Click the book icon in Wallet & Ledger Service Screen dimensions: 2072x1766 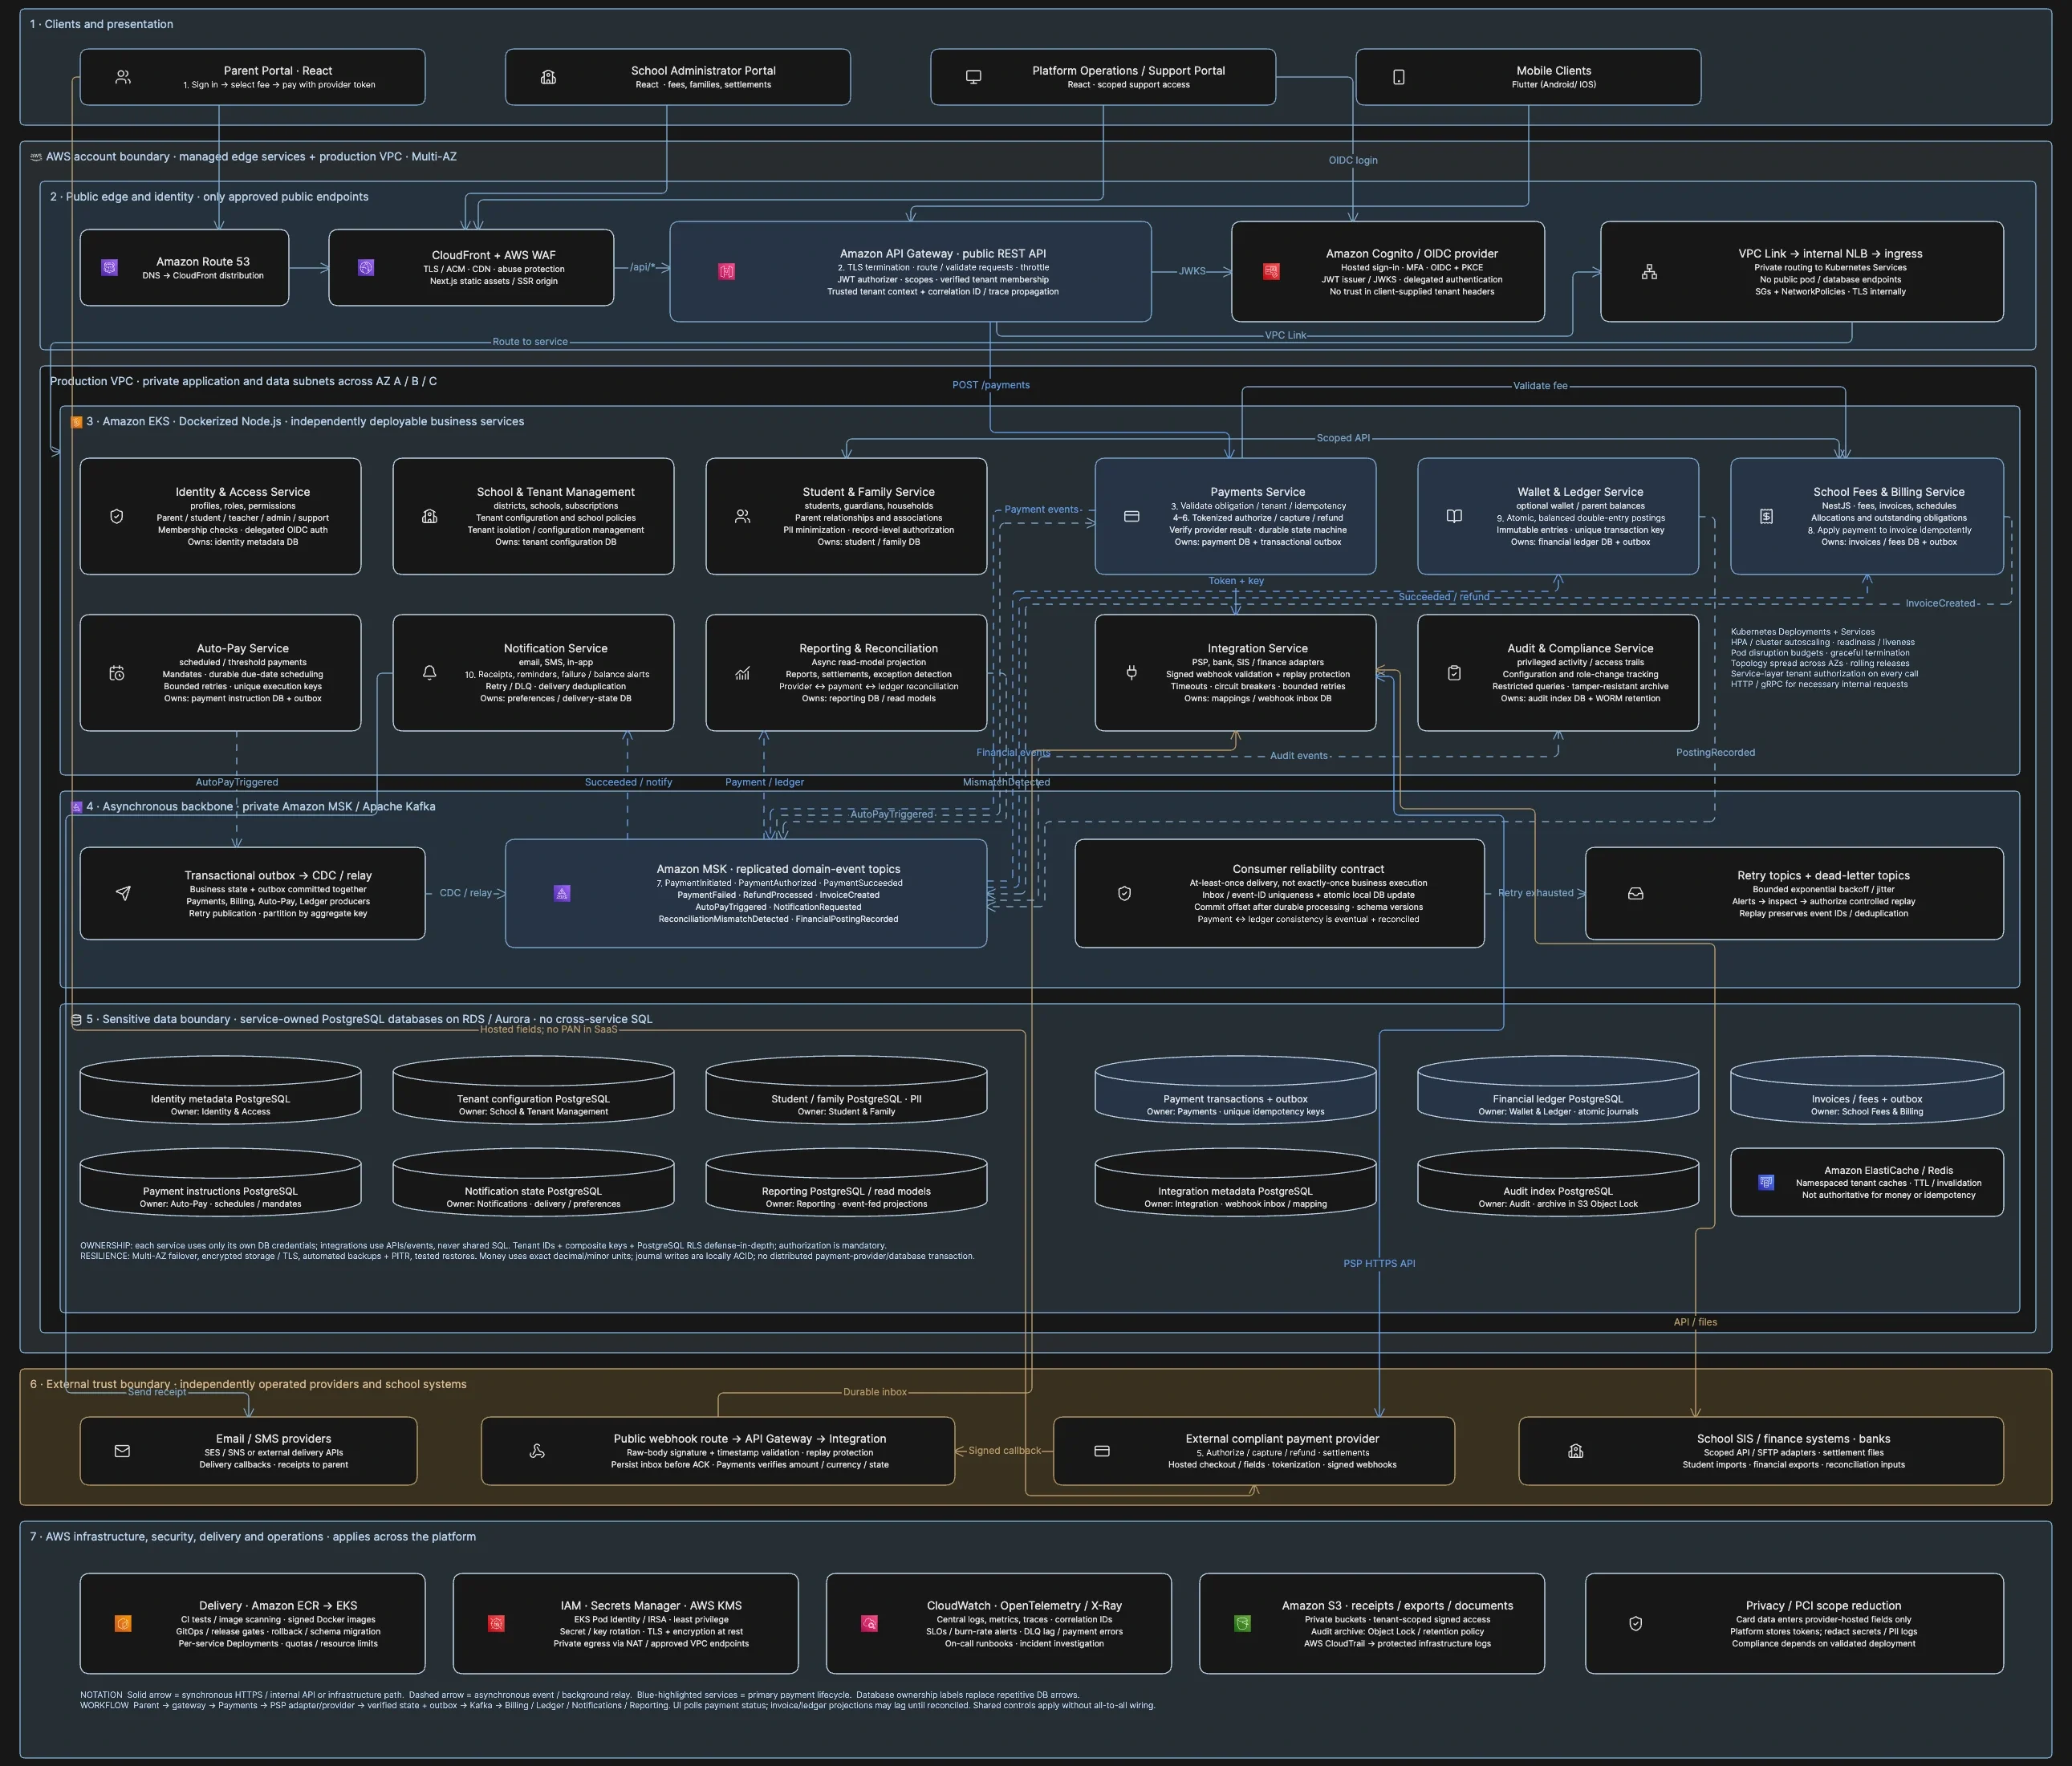(1454, 516)
